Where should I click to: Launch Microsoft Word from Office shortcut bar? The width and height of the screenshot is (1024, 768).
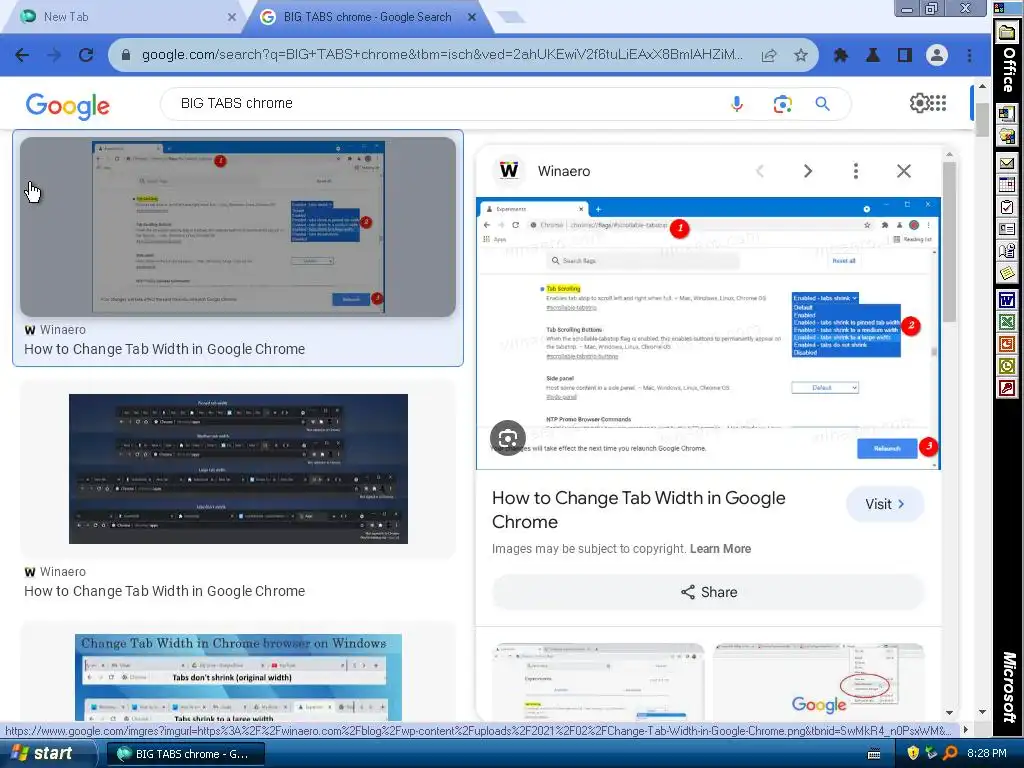click(1007, 300)
